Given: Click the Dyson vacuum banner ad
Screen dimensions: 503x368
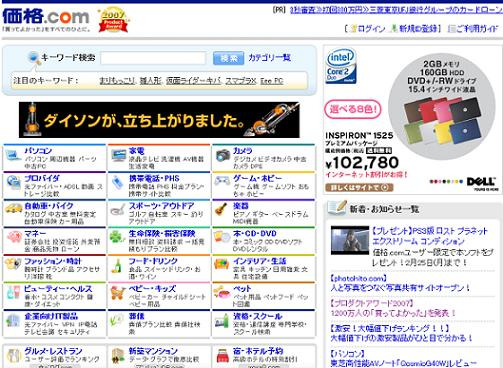Looking at the screenshot, I should point(159,120).
